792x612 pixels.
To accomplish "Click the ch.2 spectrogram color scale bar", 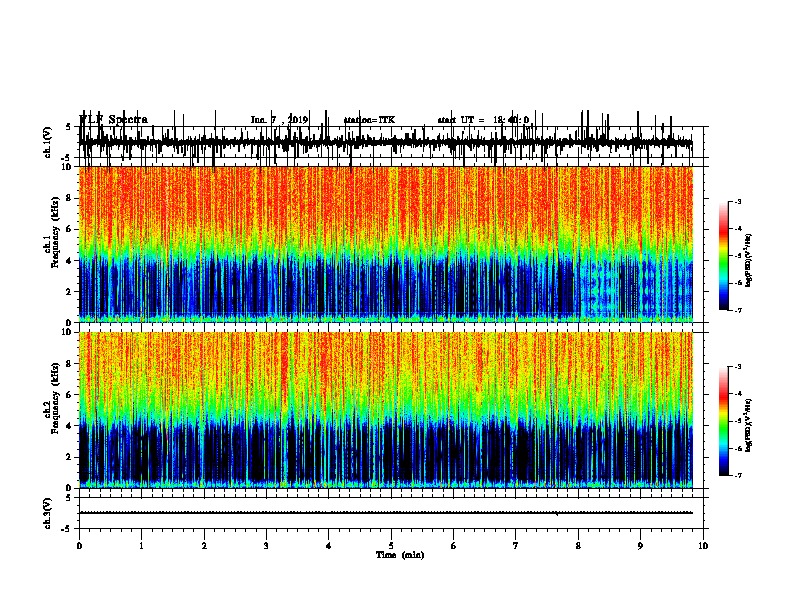I will [724, 421].
